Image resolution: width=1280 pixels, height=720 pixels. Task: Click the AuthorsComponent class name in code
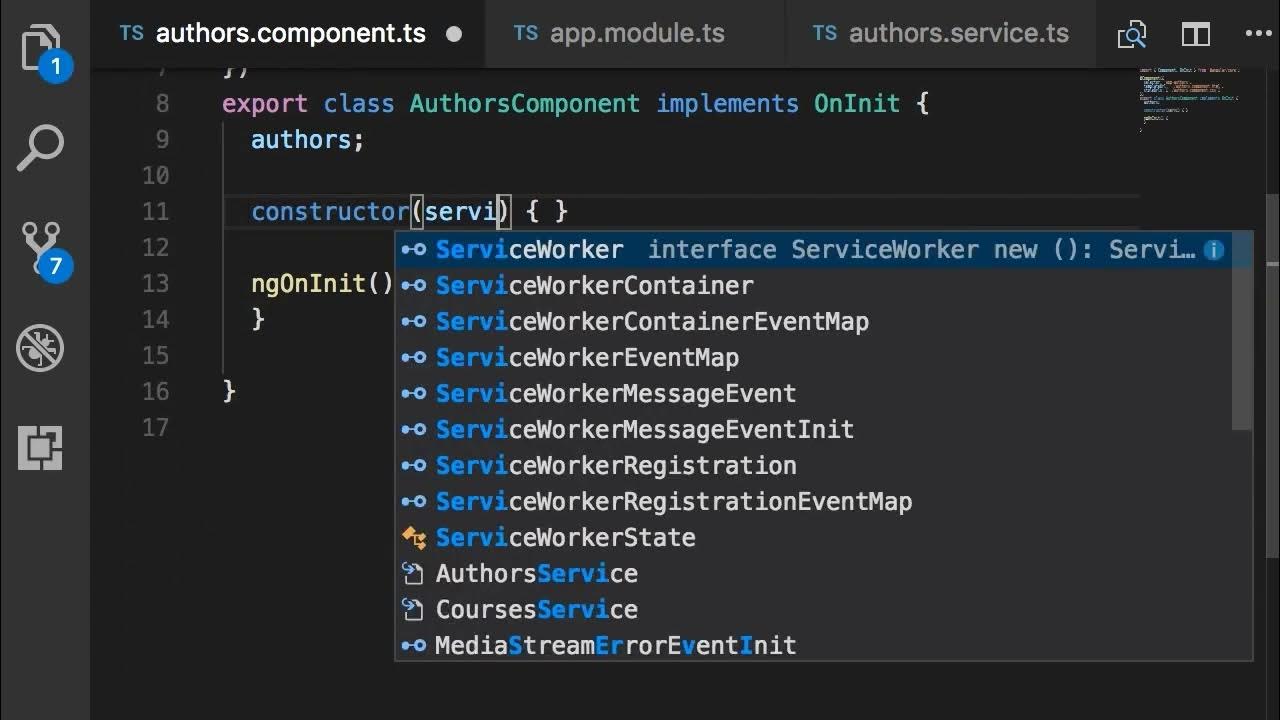524,104
